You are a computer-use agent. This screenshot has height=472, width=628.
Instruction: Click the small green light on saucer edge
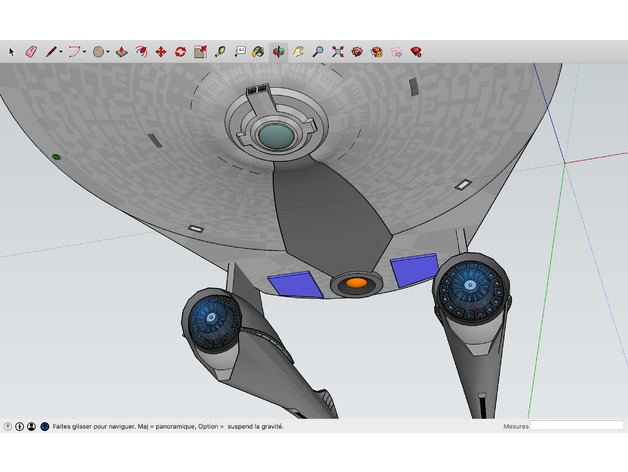click(x=56, y=157)
